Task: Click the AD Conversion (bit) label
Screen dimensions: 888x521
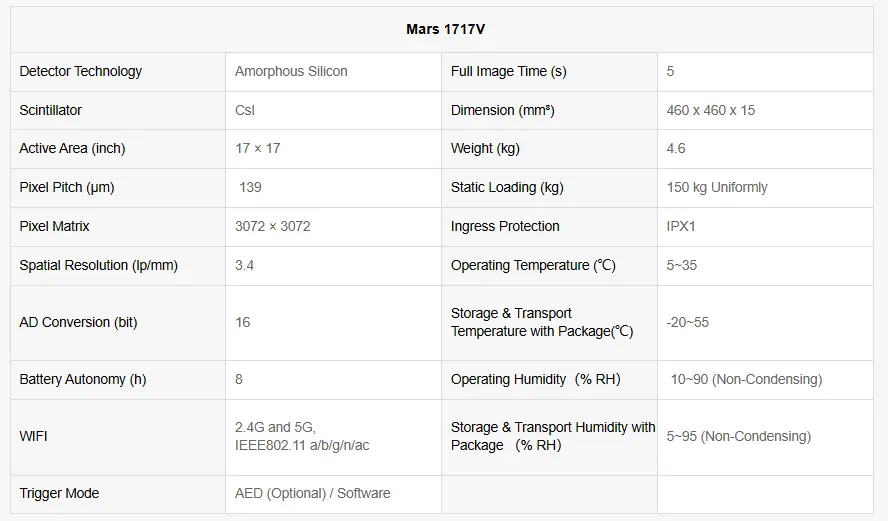Action: point(78,322)
